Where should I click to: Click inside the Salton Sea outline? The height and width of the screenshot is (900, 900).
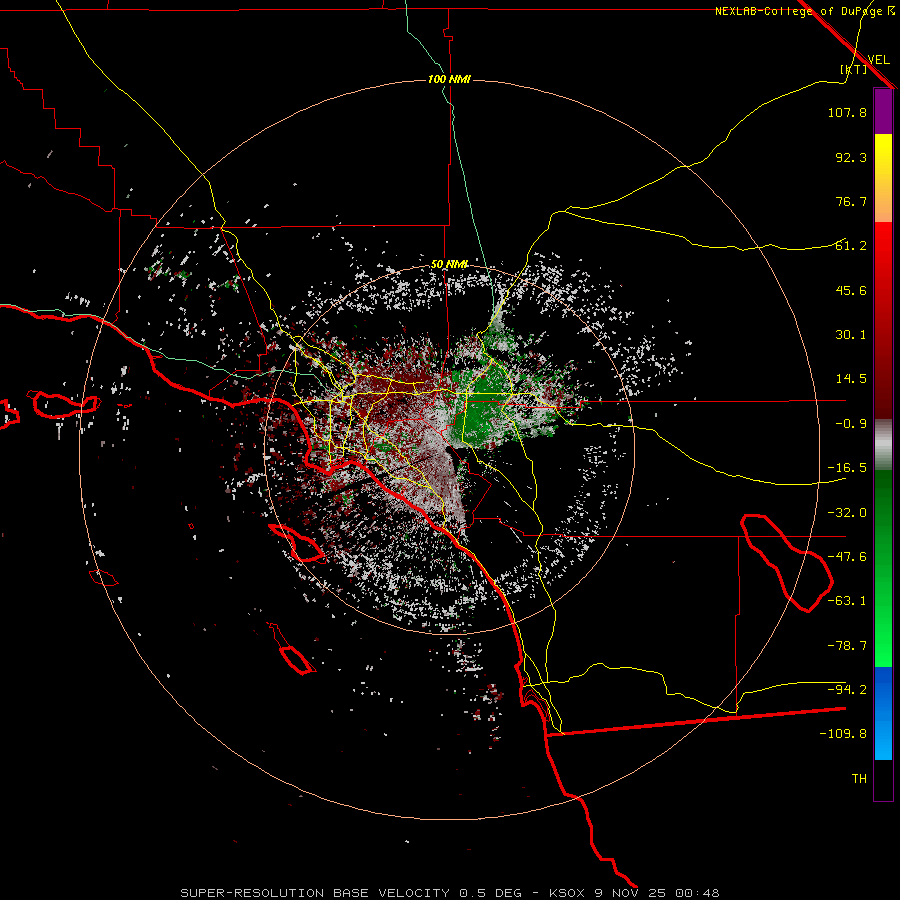point(789,565)
